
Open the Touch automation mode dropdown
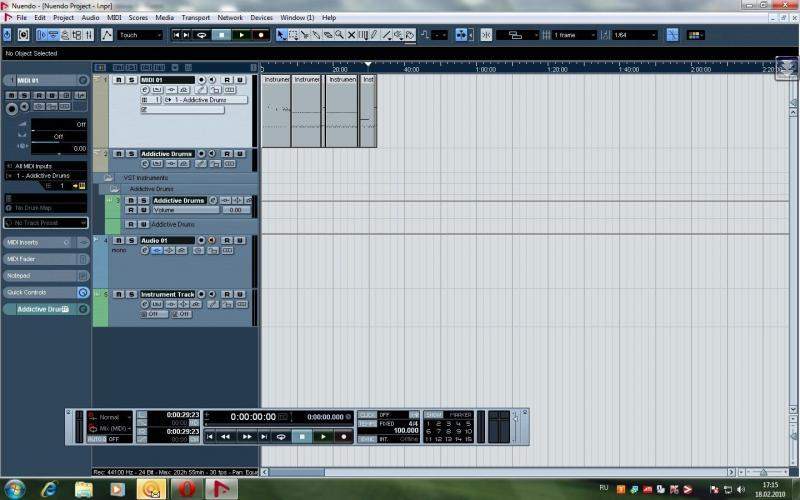click(x=139, y=35)
